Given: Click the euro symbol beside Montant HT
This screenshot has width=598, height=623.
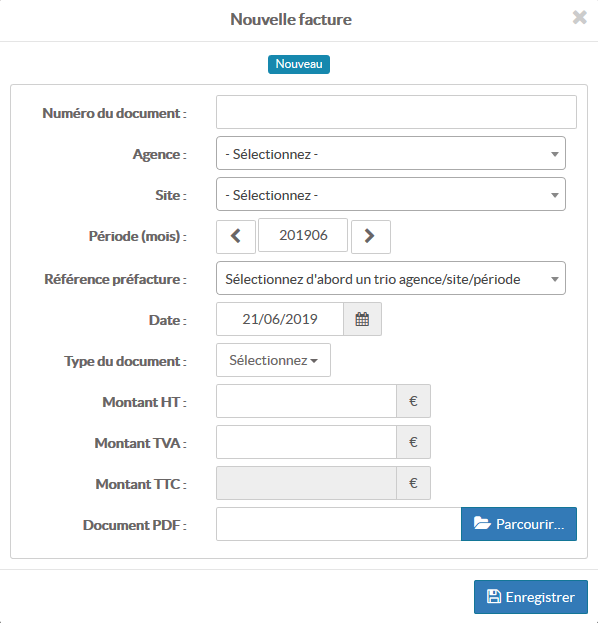Looking at the screenshot, I should click(413, 401).
